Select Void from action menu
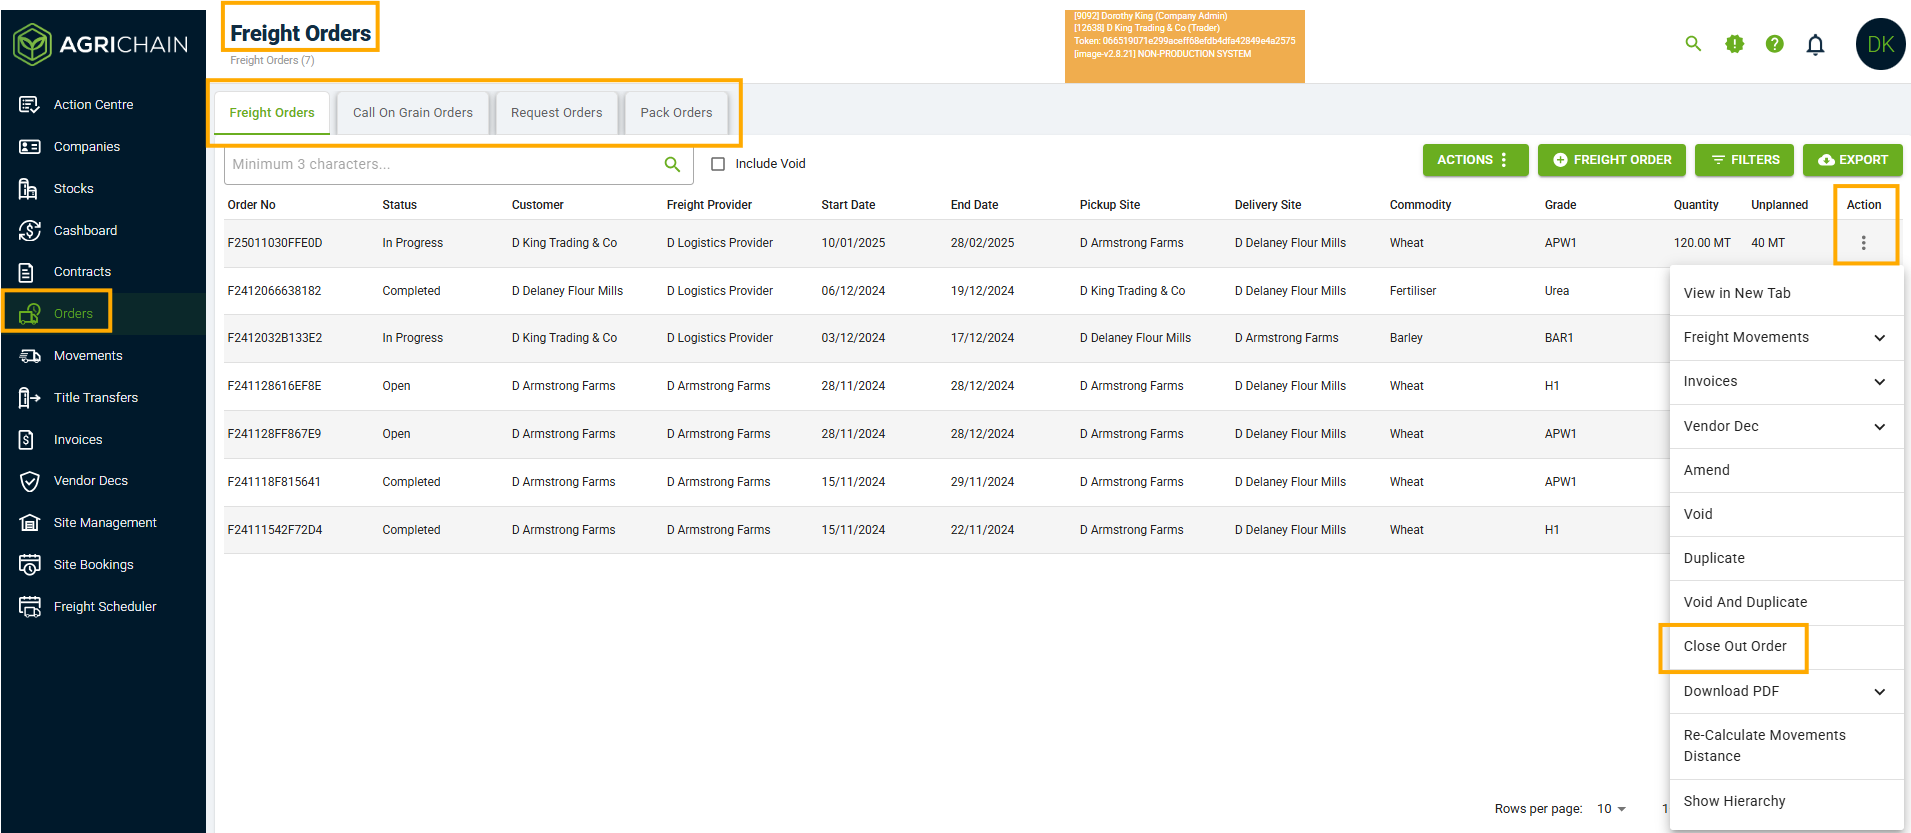The image size is (1911, 833). (x=1786, y=514)
